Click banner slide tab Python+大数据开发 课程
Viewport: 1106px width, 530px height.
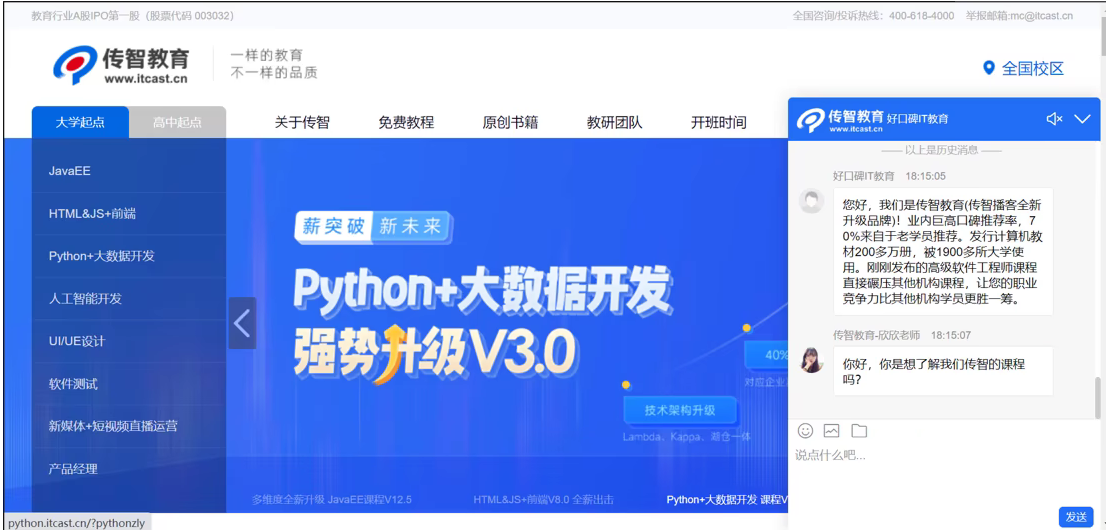pyautogui.click(x=727, y=500)
